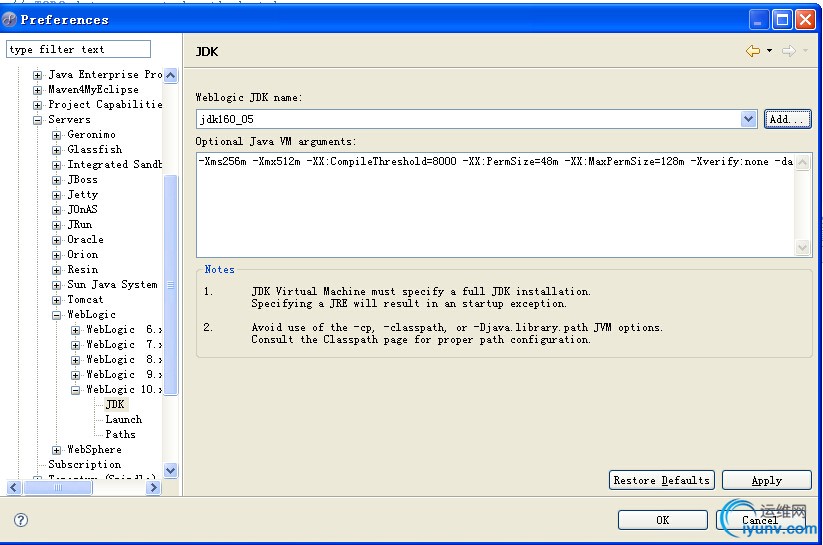Expand the Java Enterprise Pro tree node
The width and height of the screenshot is (823, 545).
coord(37,75)
